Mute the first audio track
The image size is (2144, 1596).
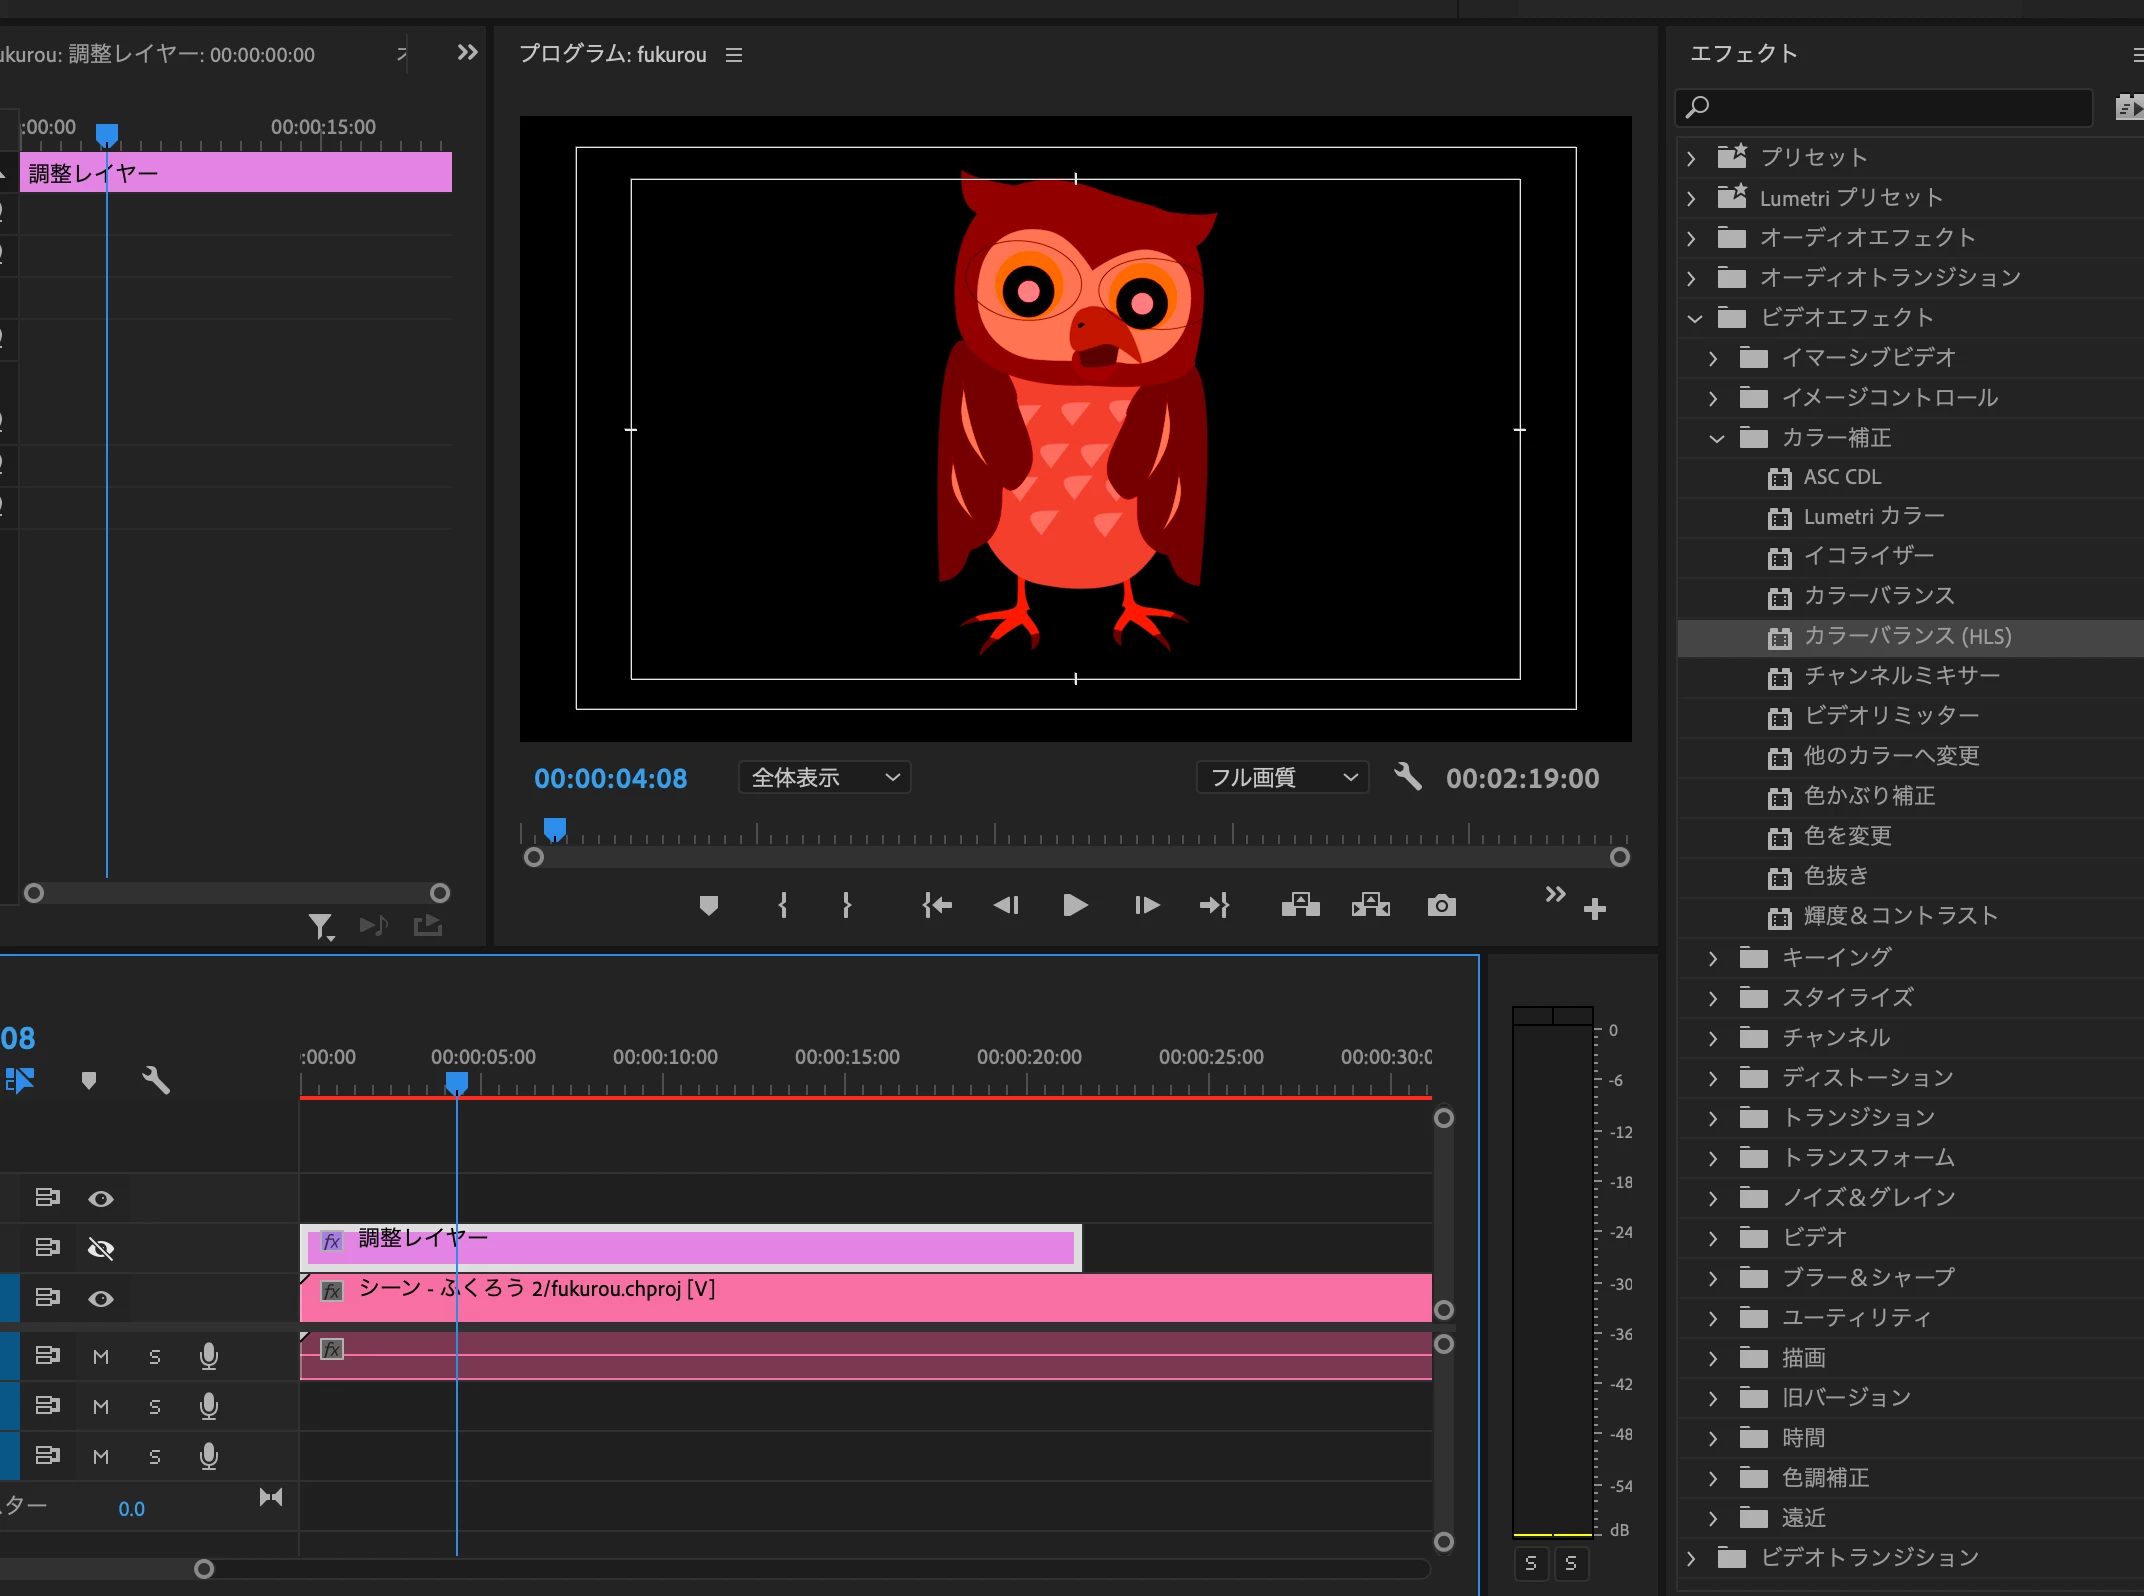click(101, 1356)
